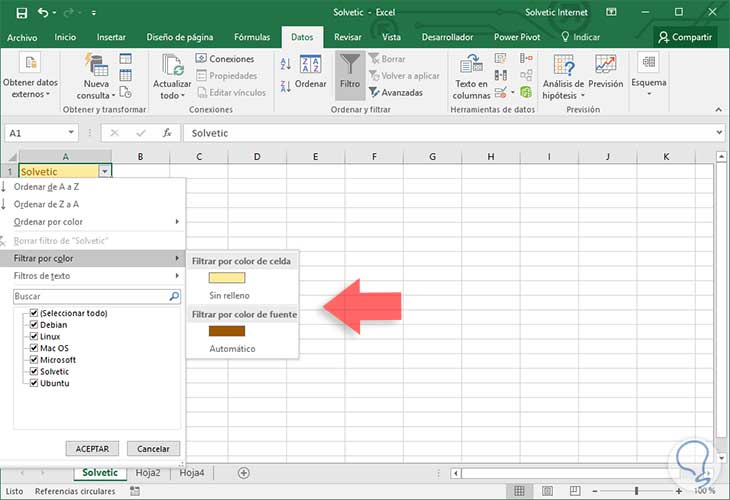The width and height of the screenshot is (730, 500).
Task: Switch to sheet Hoja2
Action: 148,473
